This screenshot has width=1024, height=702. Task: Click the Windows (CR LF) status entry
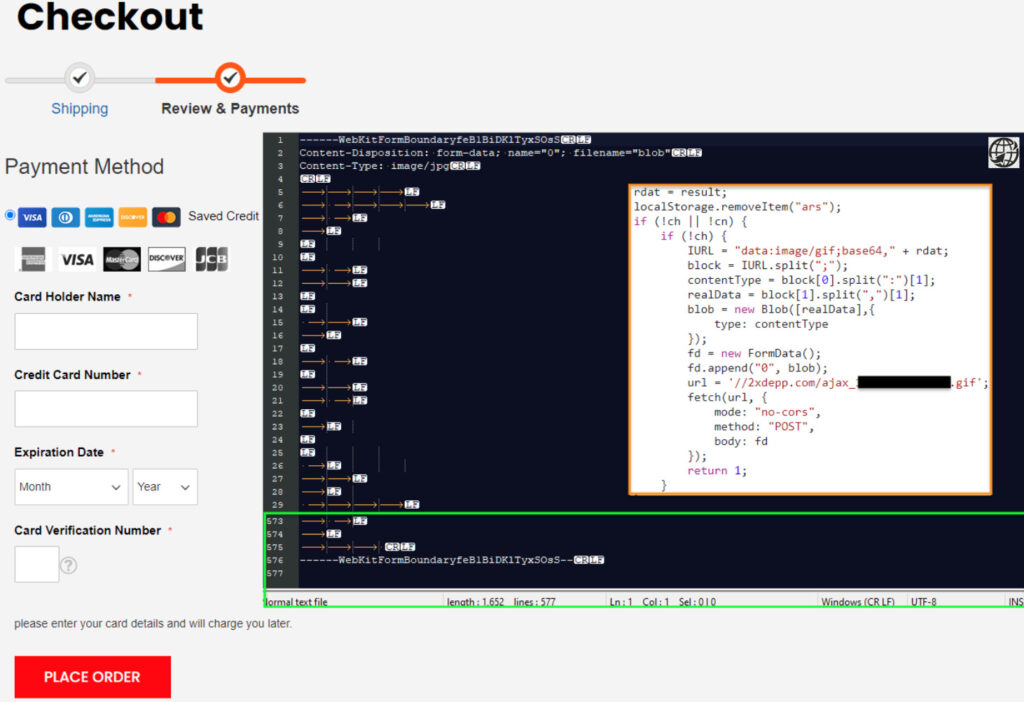pyautogui.click(x=857, y=601)
